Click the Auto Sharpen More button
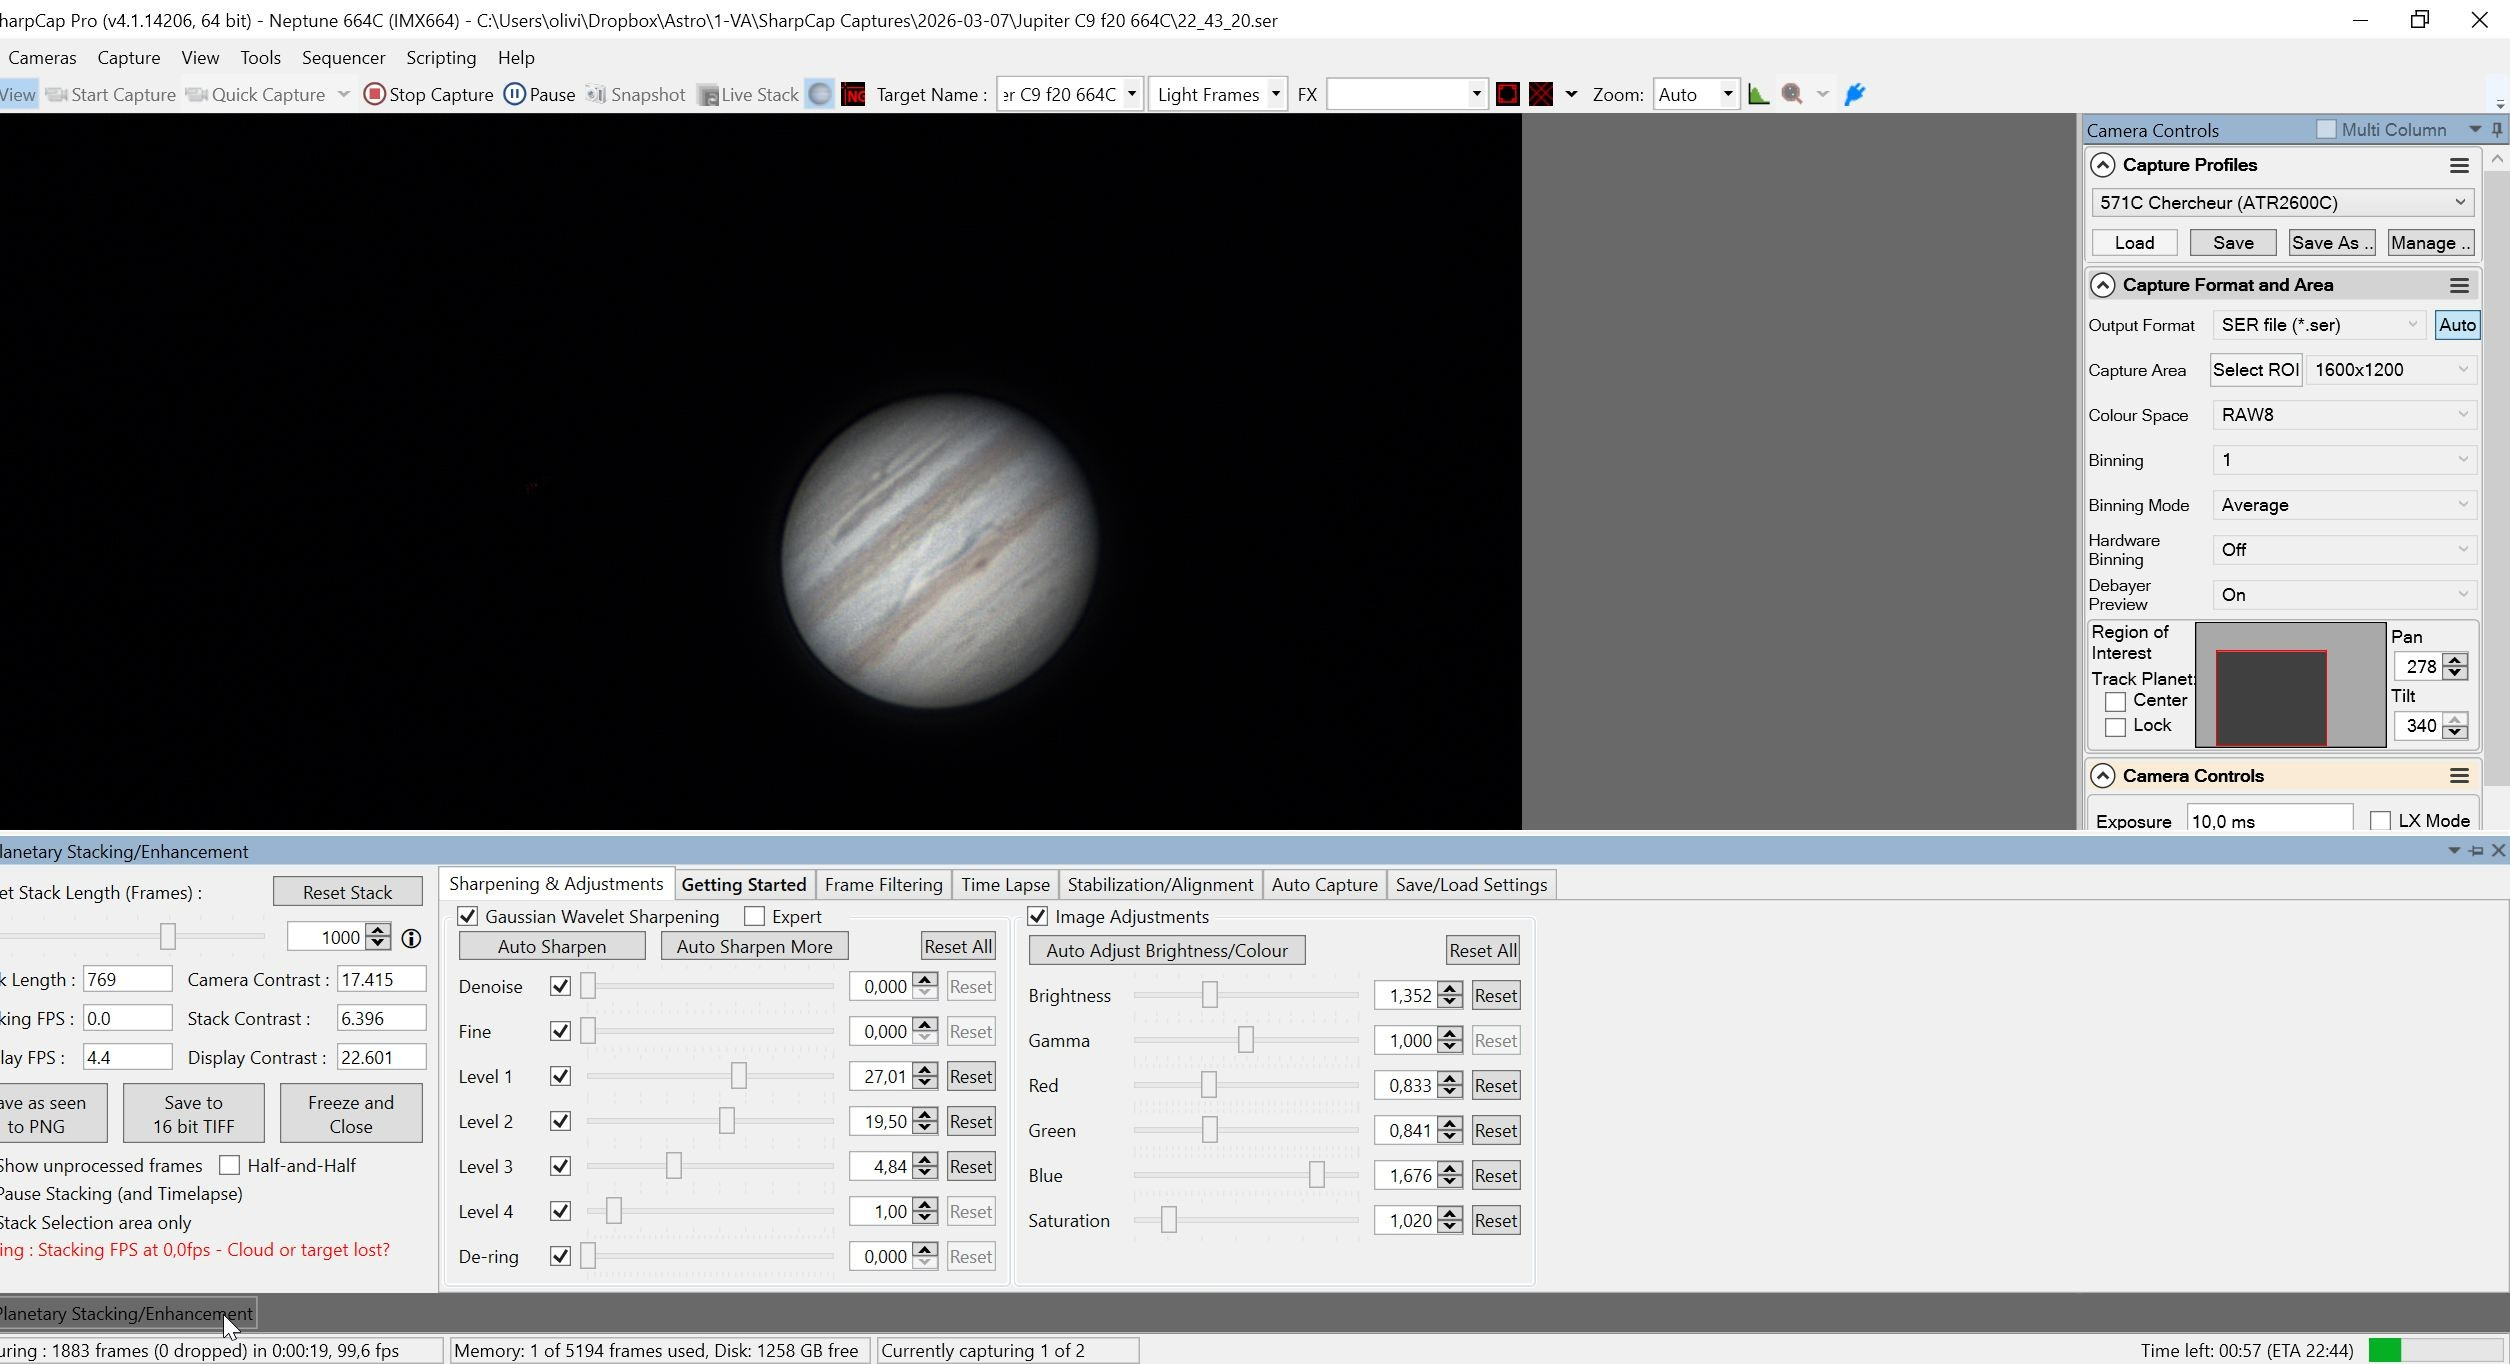The image size is (2510, 1364). click(x=754, y=946)
